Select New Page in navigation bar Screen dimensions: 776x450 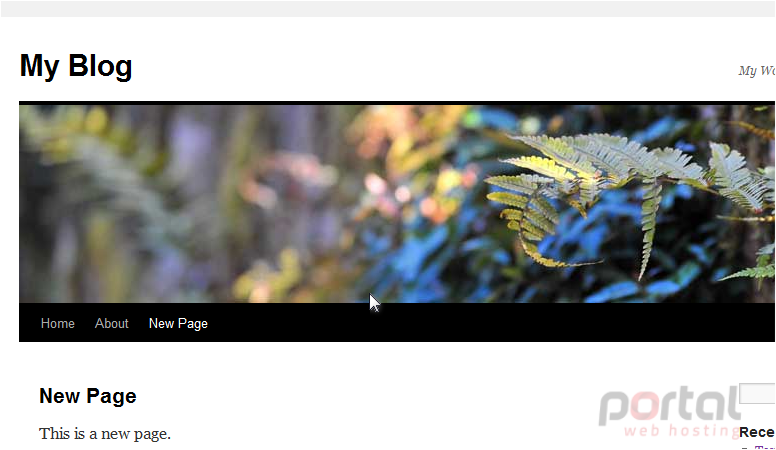coord(178,323)
